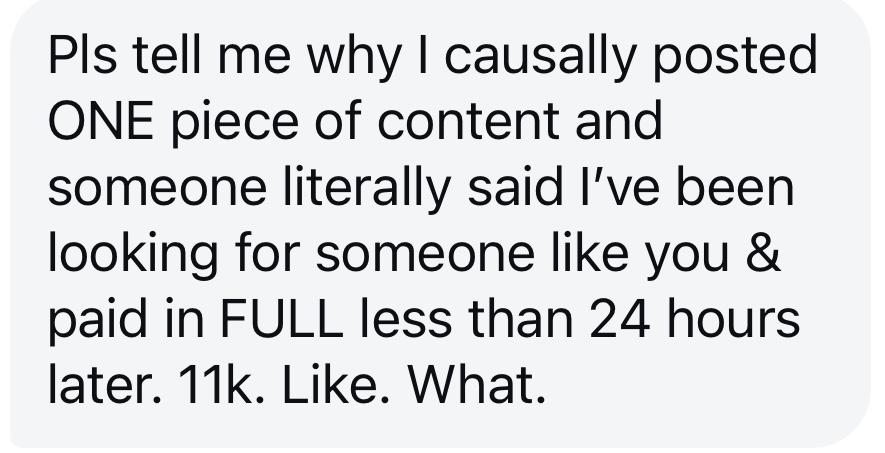Click the capitalized word "ONE"

101,121
